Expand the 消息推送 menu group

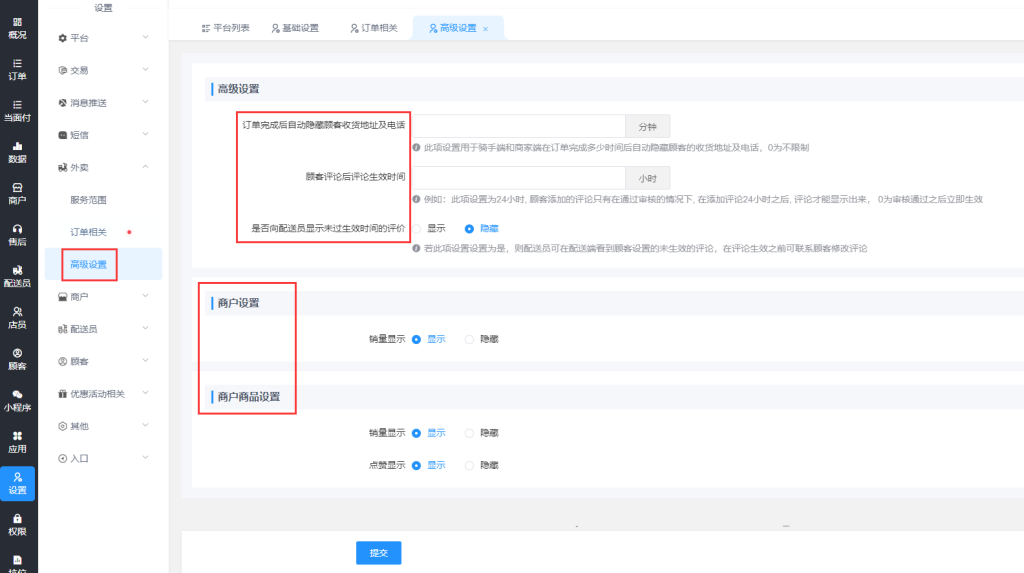point(103,102)
